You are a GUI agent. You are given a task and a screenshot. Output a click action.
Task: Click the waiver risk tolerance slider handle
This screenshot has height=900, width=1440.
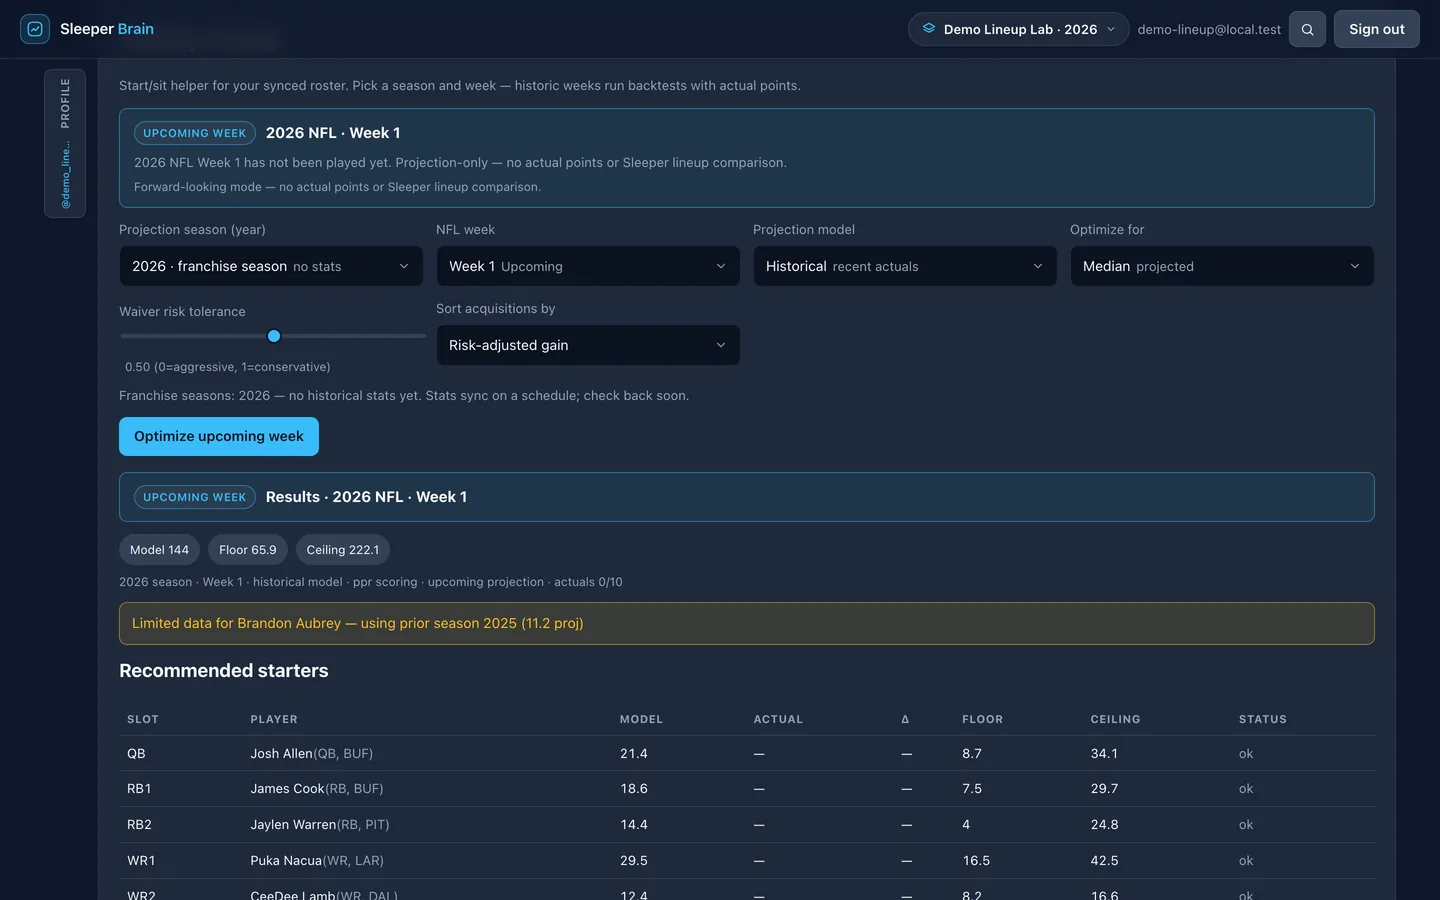(274, 336)
